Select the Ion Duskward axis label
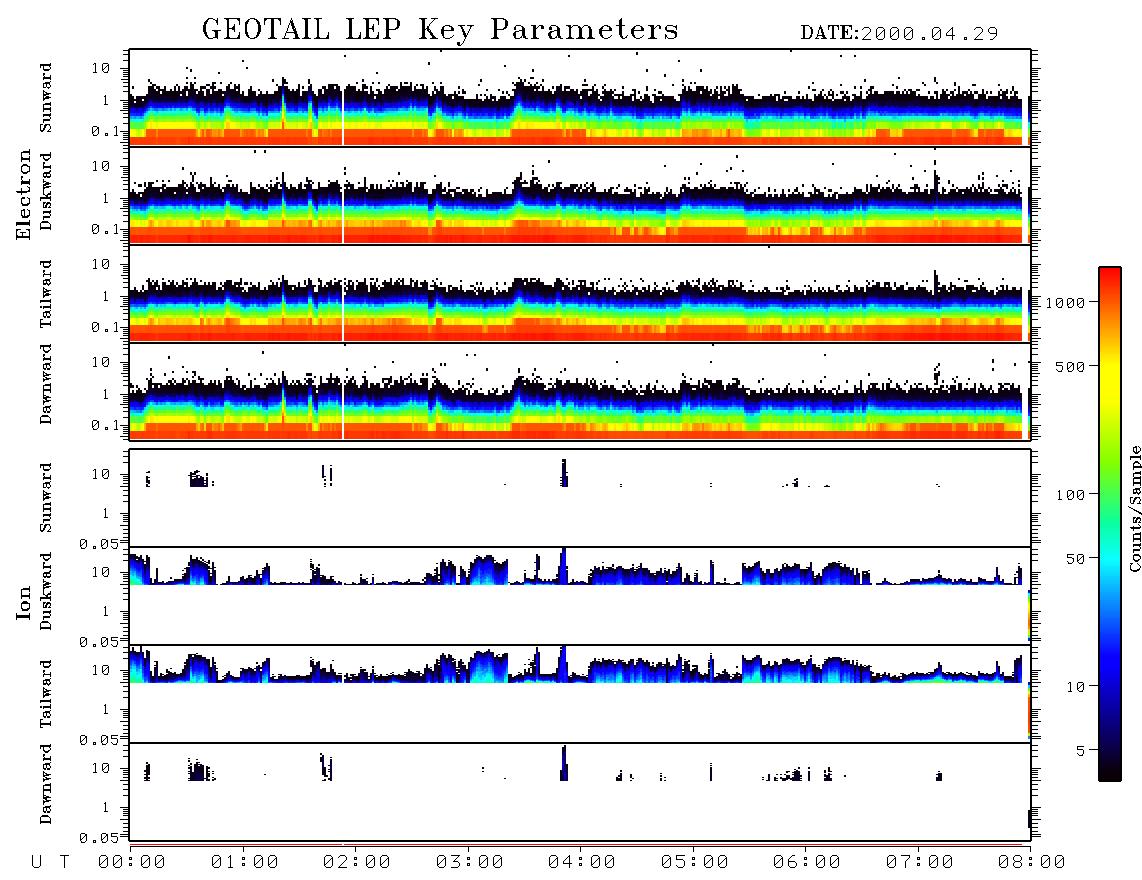Viewport: 1142px width, 880px height. pos(46,591)
